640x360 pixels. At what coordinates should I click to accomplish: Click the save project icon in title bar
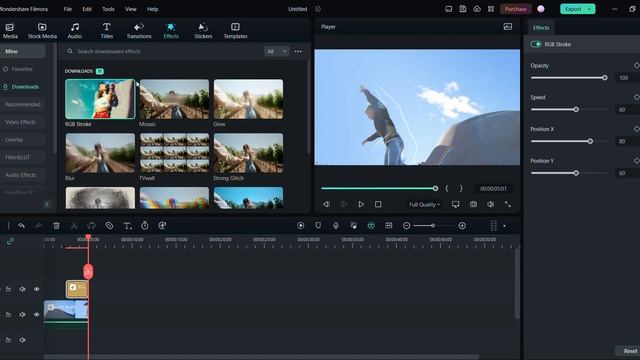(462, 9)
